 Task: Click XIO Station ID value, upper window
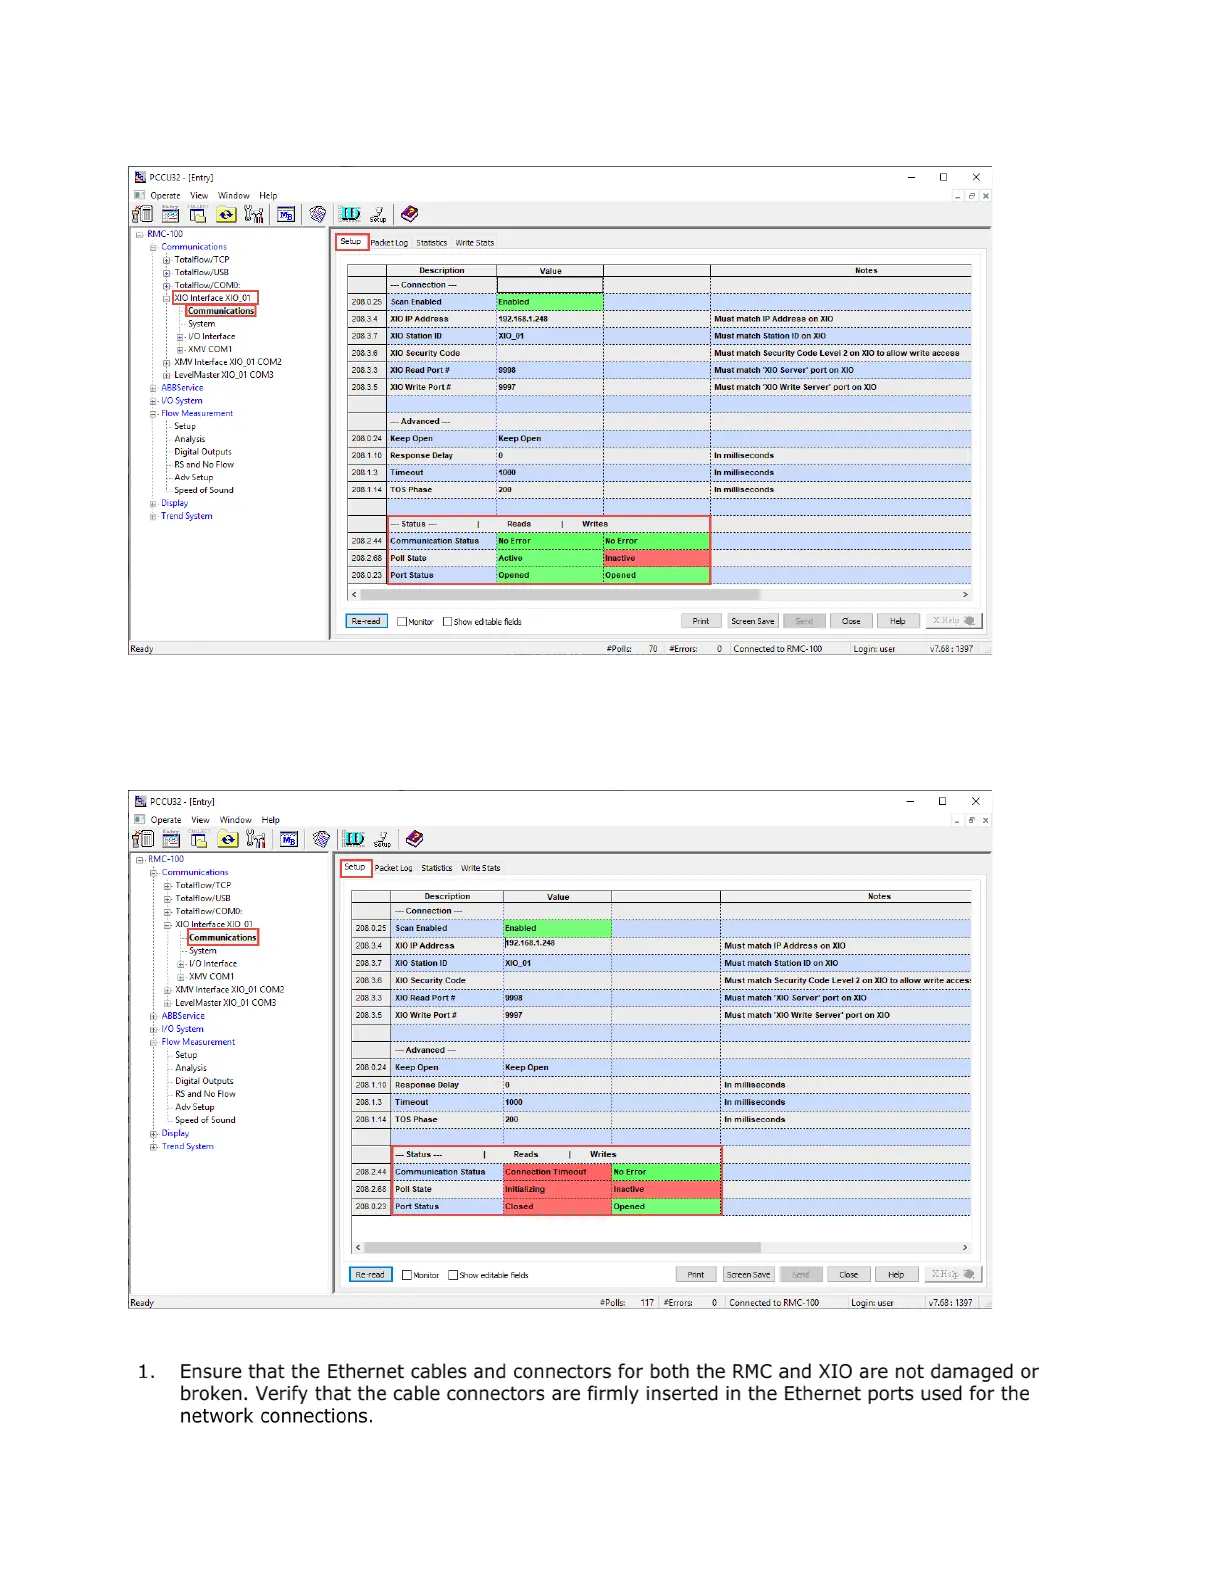[x=550, y=336]
